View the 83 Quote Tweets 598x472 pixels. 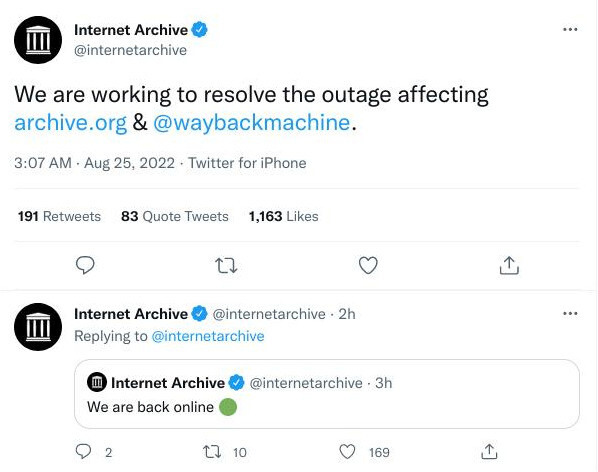pos(175,216)
